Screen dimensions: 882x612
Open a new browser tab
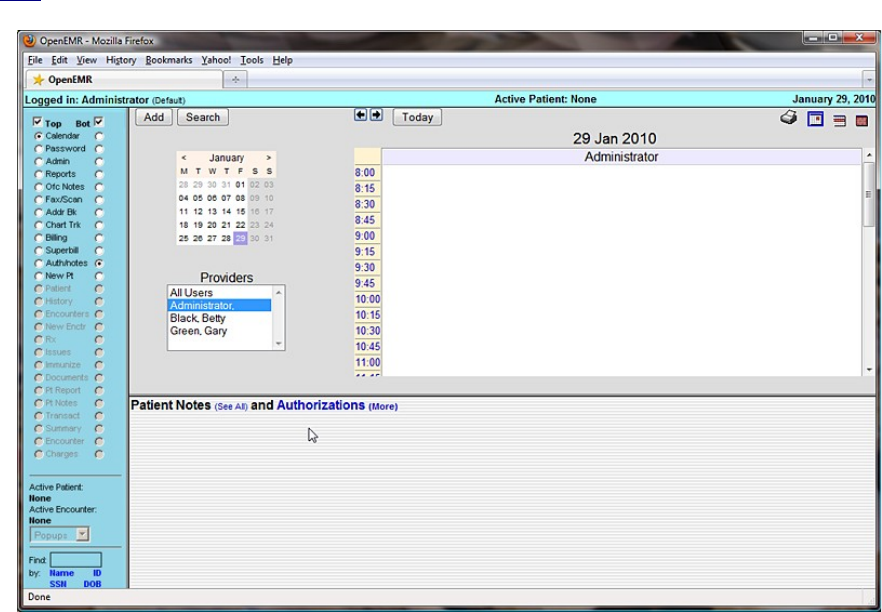(x=235, y=80)
